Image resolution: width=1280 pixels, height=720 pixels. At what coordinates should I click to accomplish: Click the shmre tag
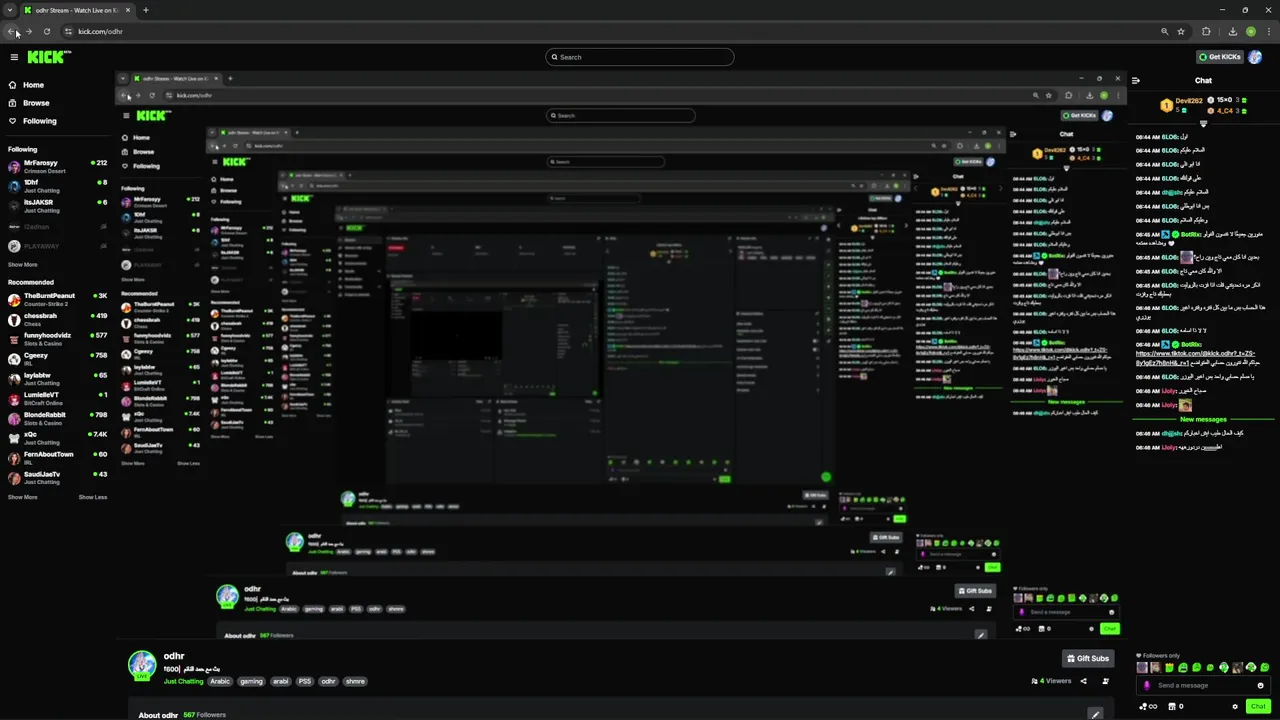click(355, 681)
